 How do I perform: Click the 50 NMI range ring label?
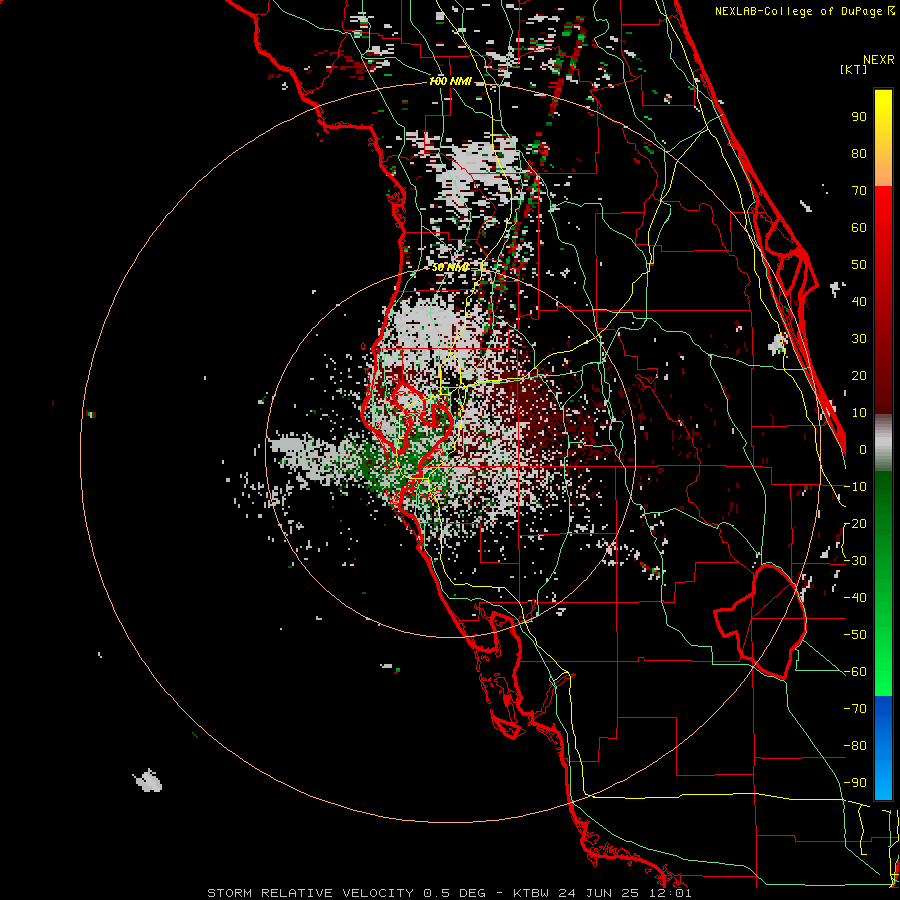(x=450, y=267)
